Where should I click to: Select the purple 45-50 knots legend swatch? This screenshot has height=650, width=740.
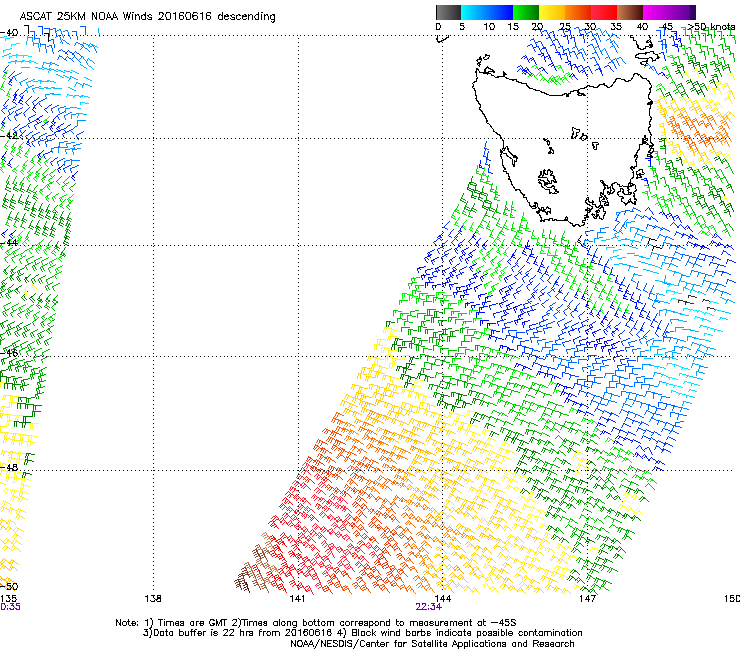(683, 12)
